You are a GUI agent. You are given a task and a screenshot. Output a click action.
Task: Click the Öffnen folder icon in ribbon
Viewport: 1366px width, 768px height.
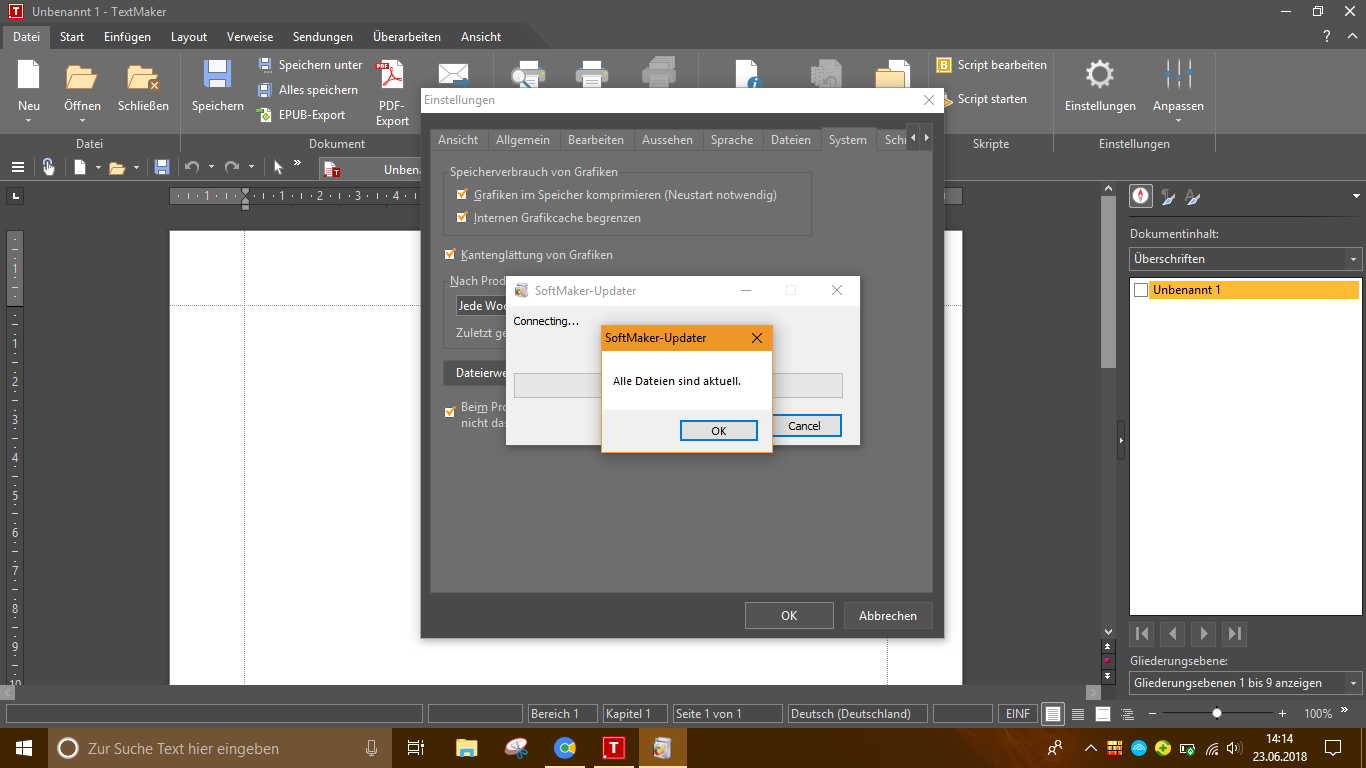(x=81, y=76)
